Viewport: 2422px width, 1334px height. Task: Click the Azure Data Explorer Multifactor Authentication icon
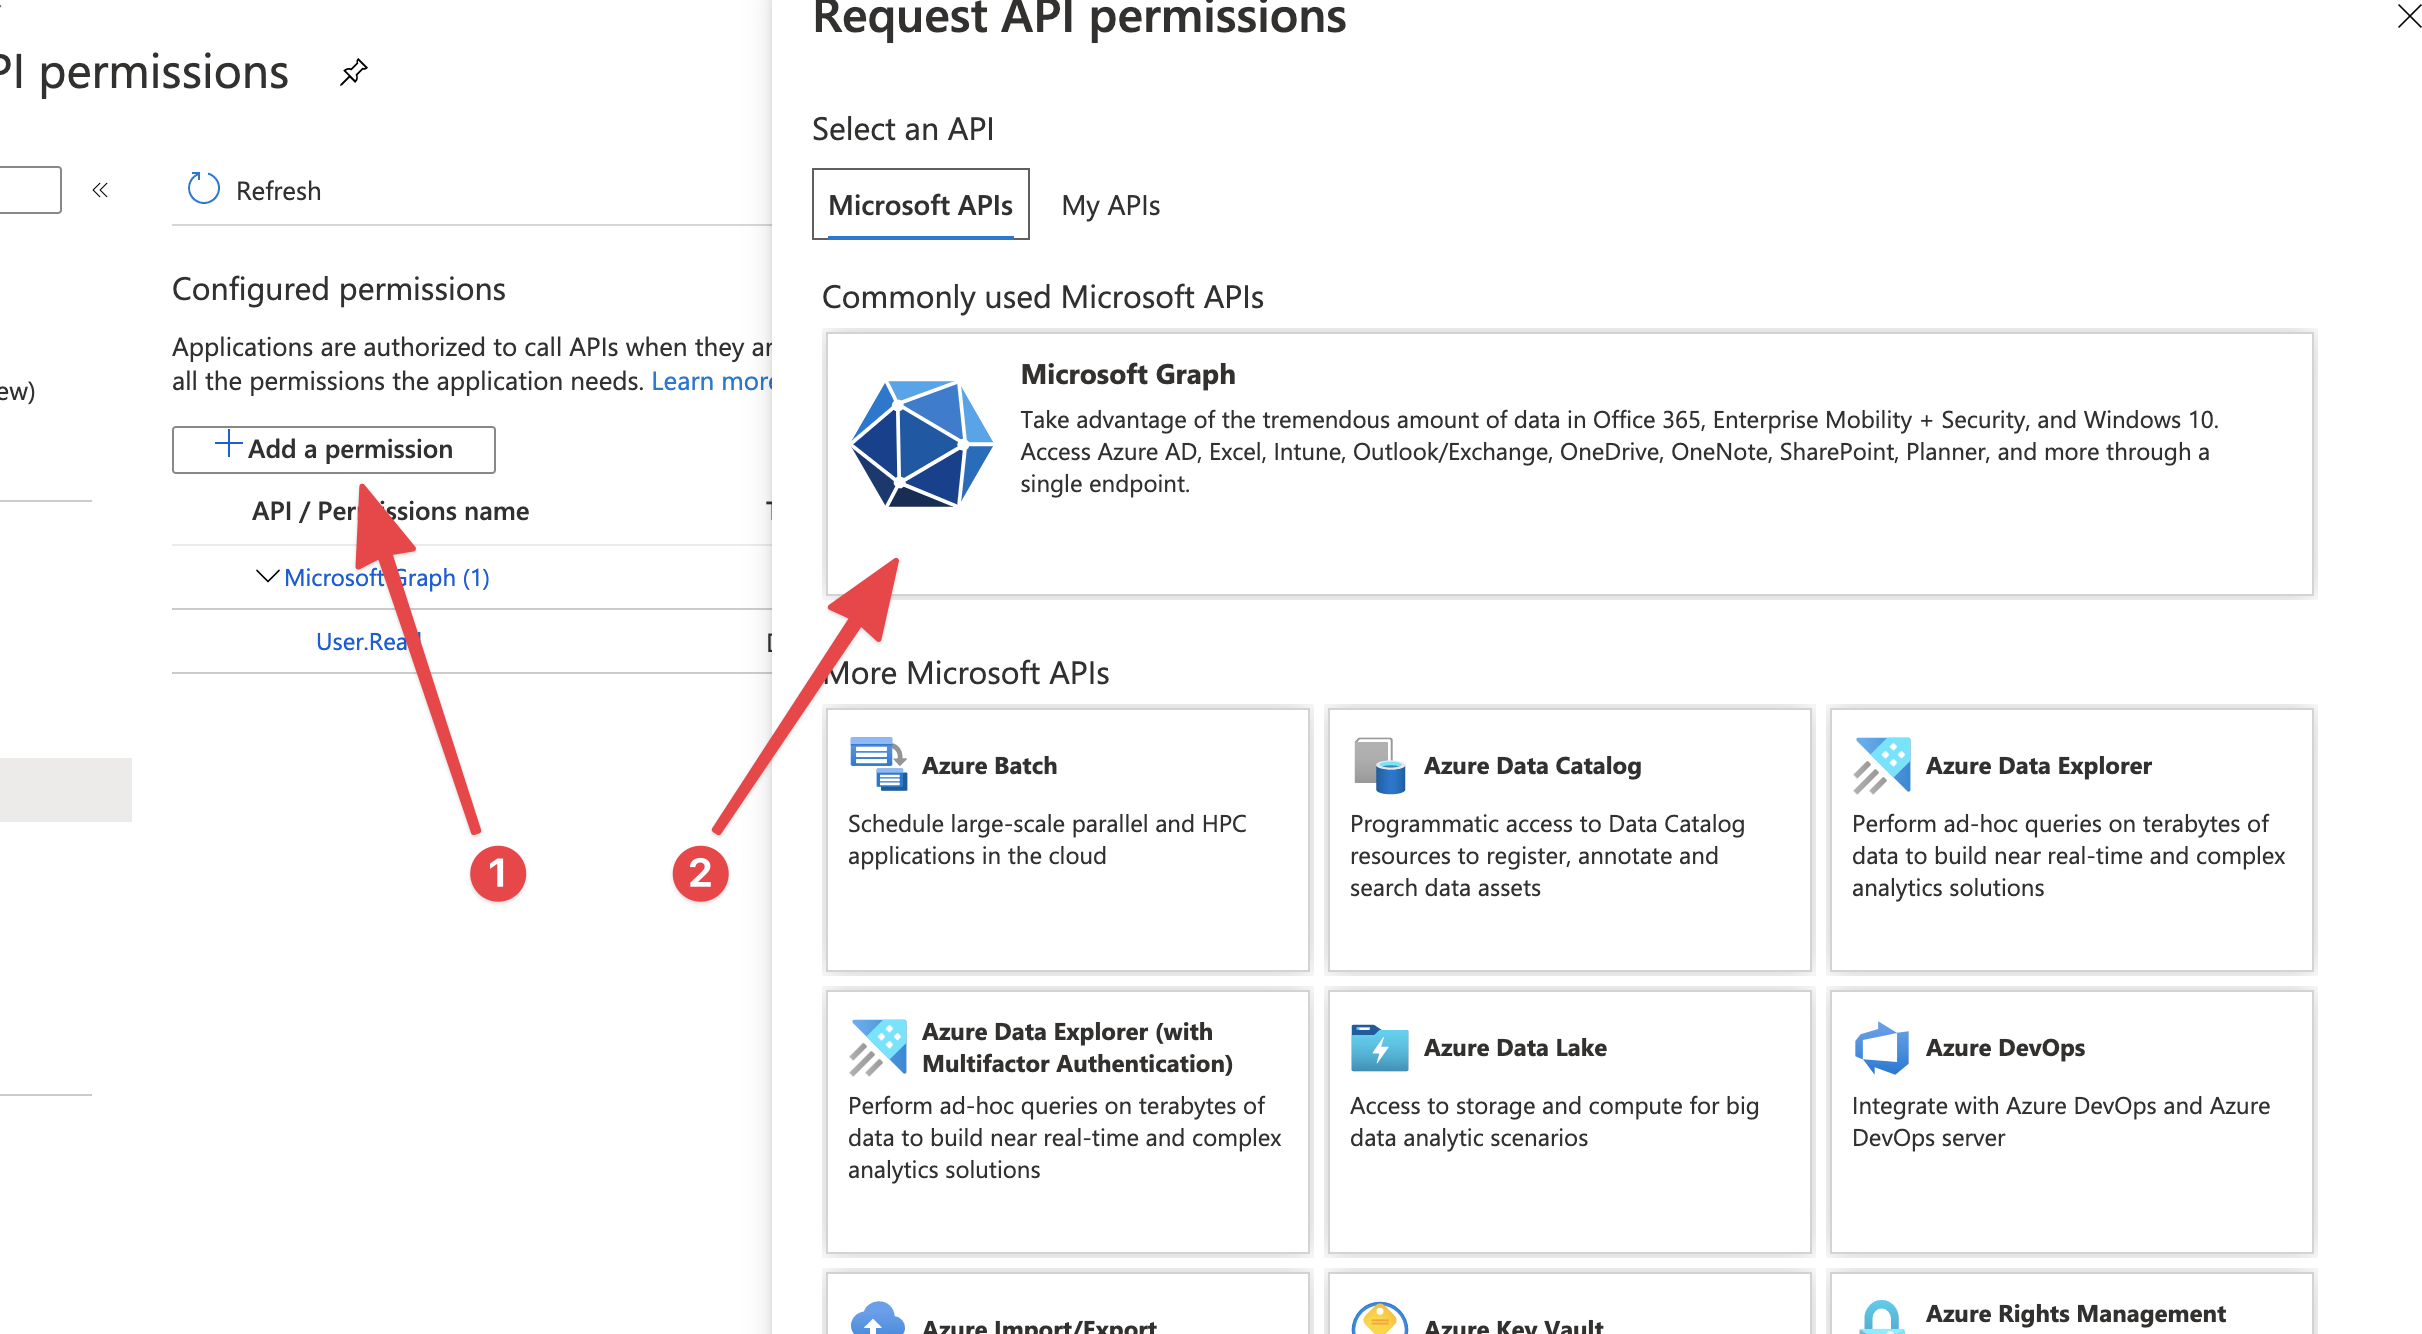pos(877,1047)
